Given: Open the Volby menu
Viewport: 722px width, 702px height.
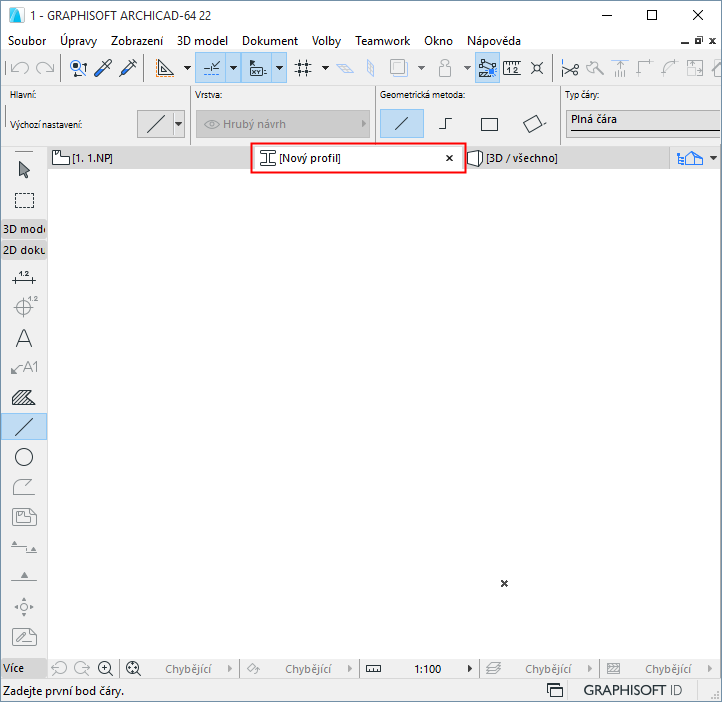Looking at the screenshot, I should pyautogui.click(x=326, y=41).
